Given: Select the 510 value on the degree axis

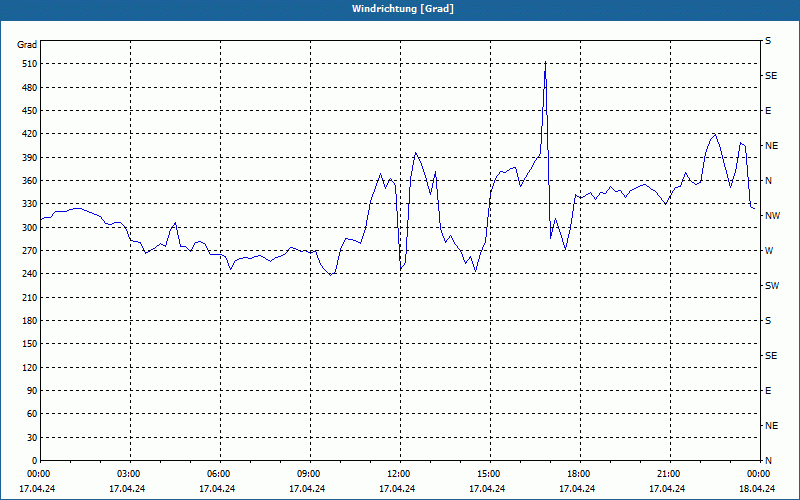Looking at the screenshot, I should (x=30, y=64).
